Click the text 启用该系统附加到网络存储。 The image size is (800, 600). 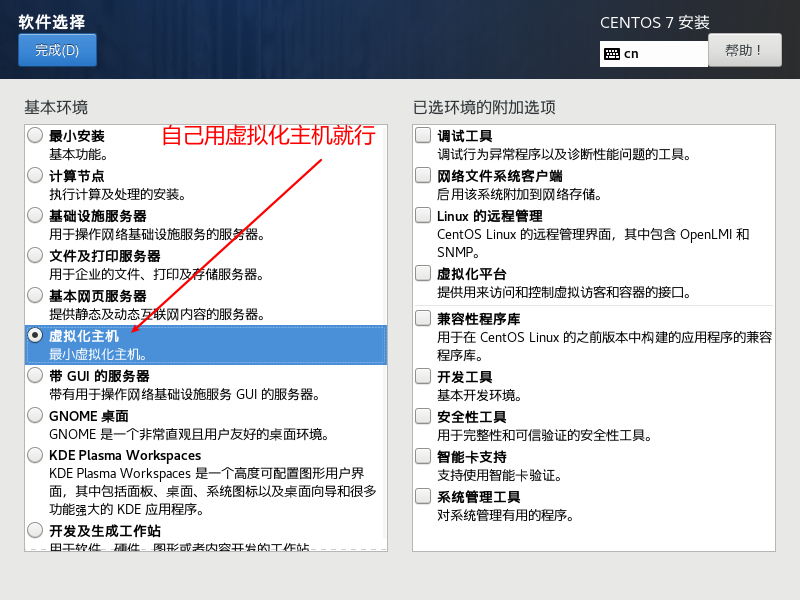pos(519,194)
